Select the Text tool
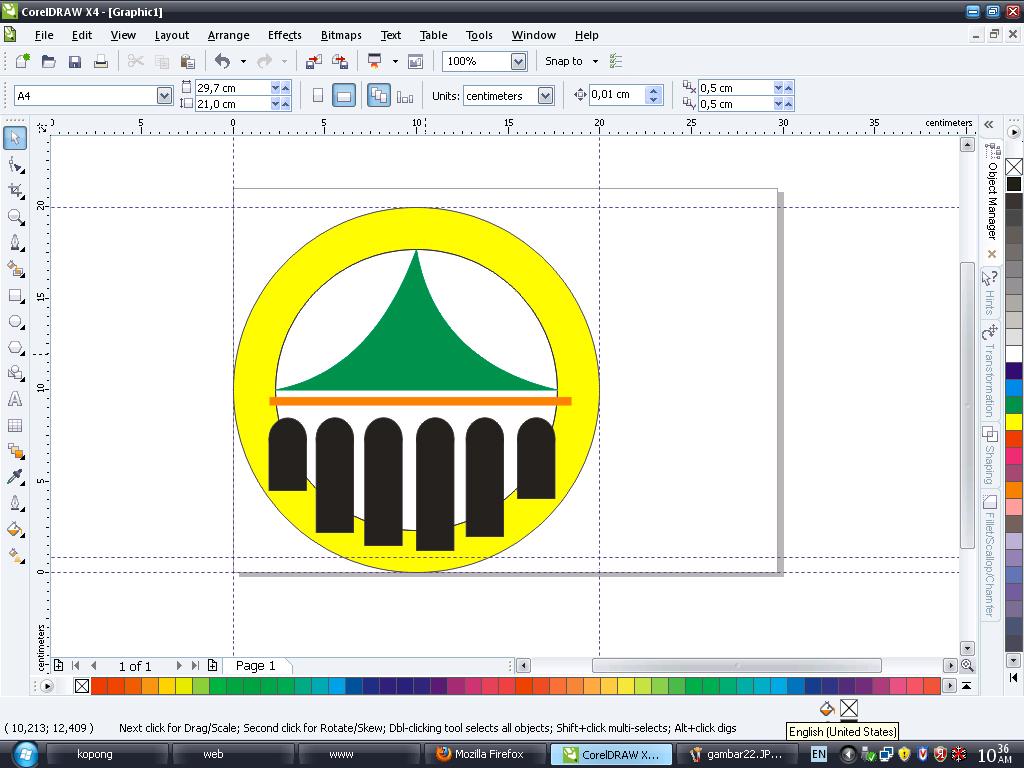The image size is (1024, 768). pos(15,399)
